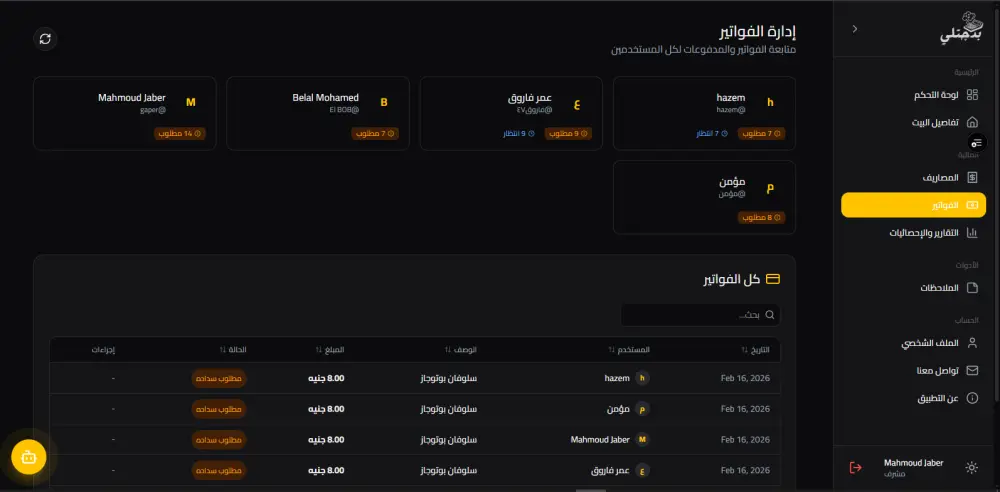Click the hazem user name in table row

coord(617,378)
